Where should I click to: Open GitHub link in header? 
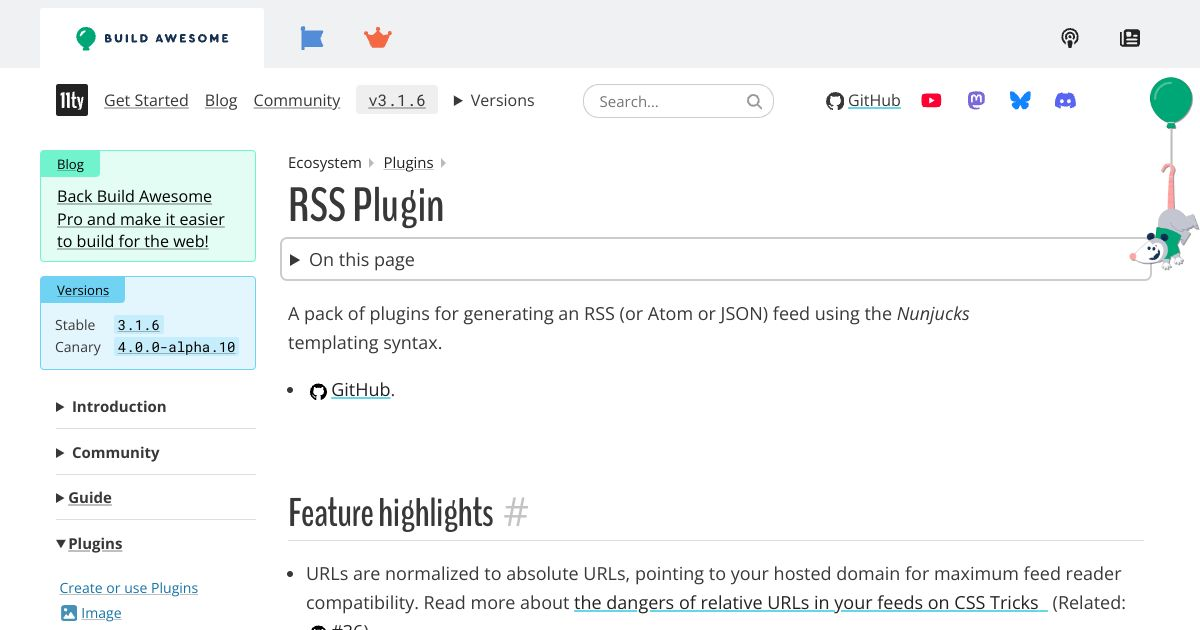coord(874,100)
